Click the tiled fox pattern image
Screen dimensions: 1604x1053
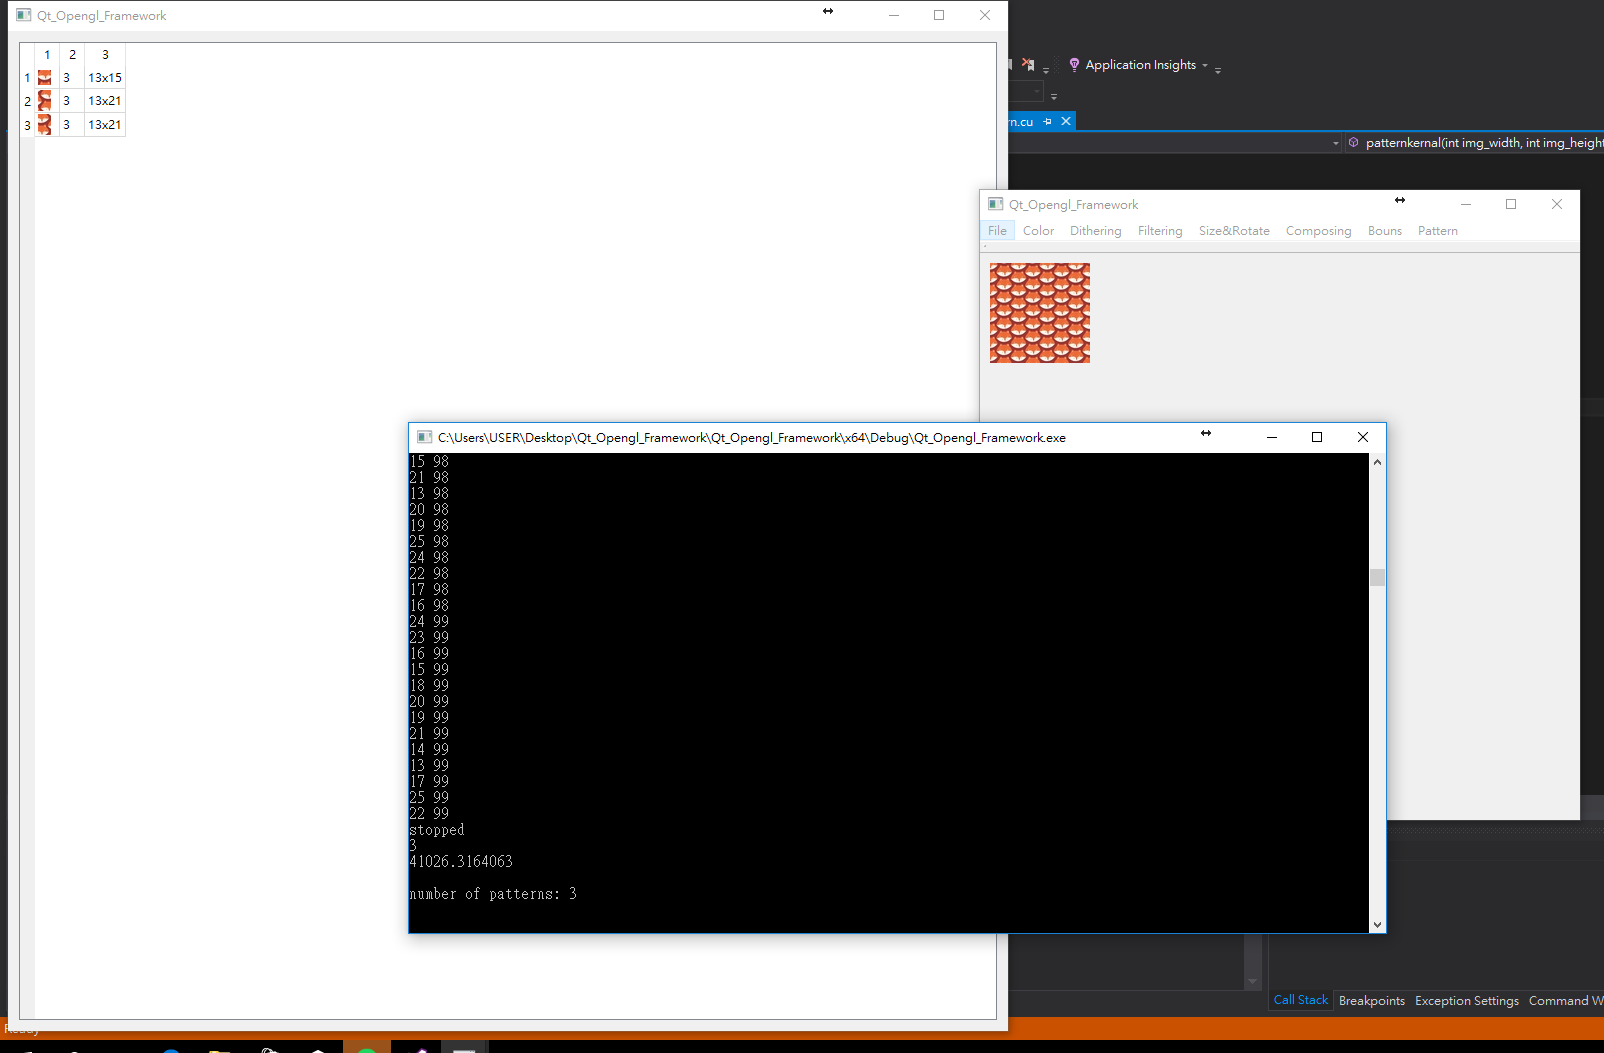tap(1040, 313)
